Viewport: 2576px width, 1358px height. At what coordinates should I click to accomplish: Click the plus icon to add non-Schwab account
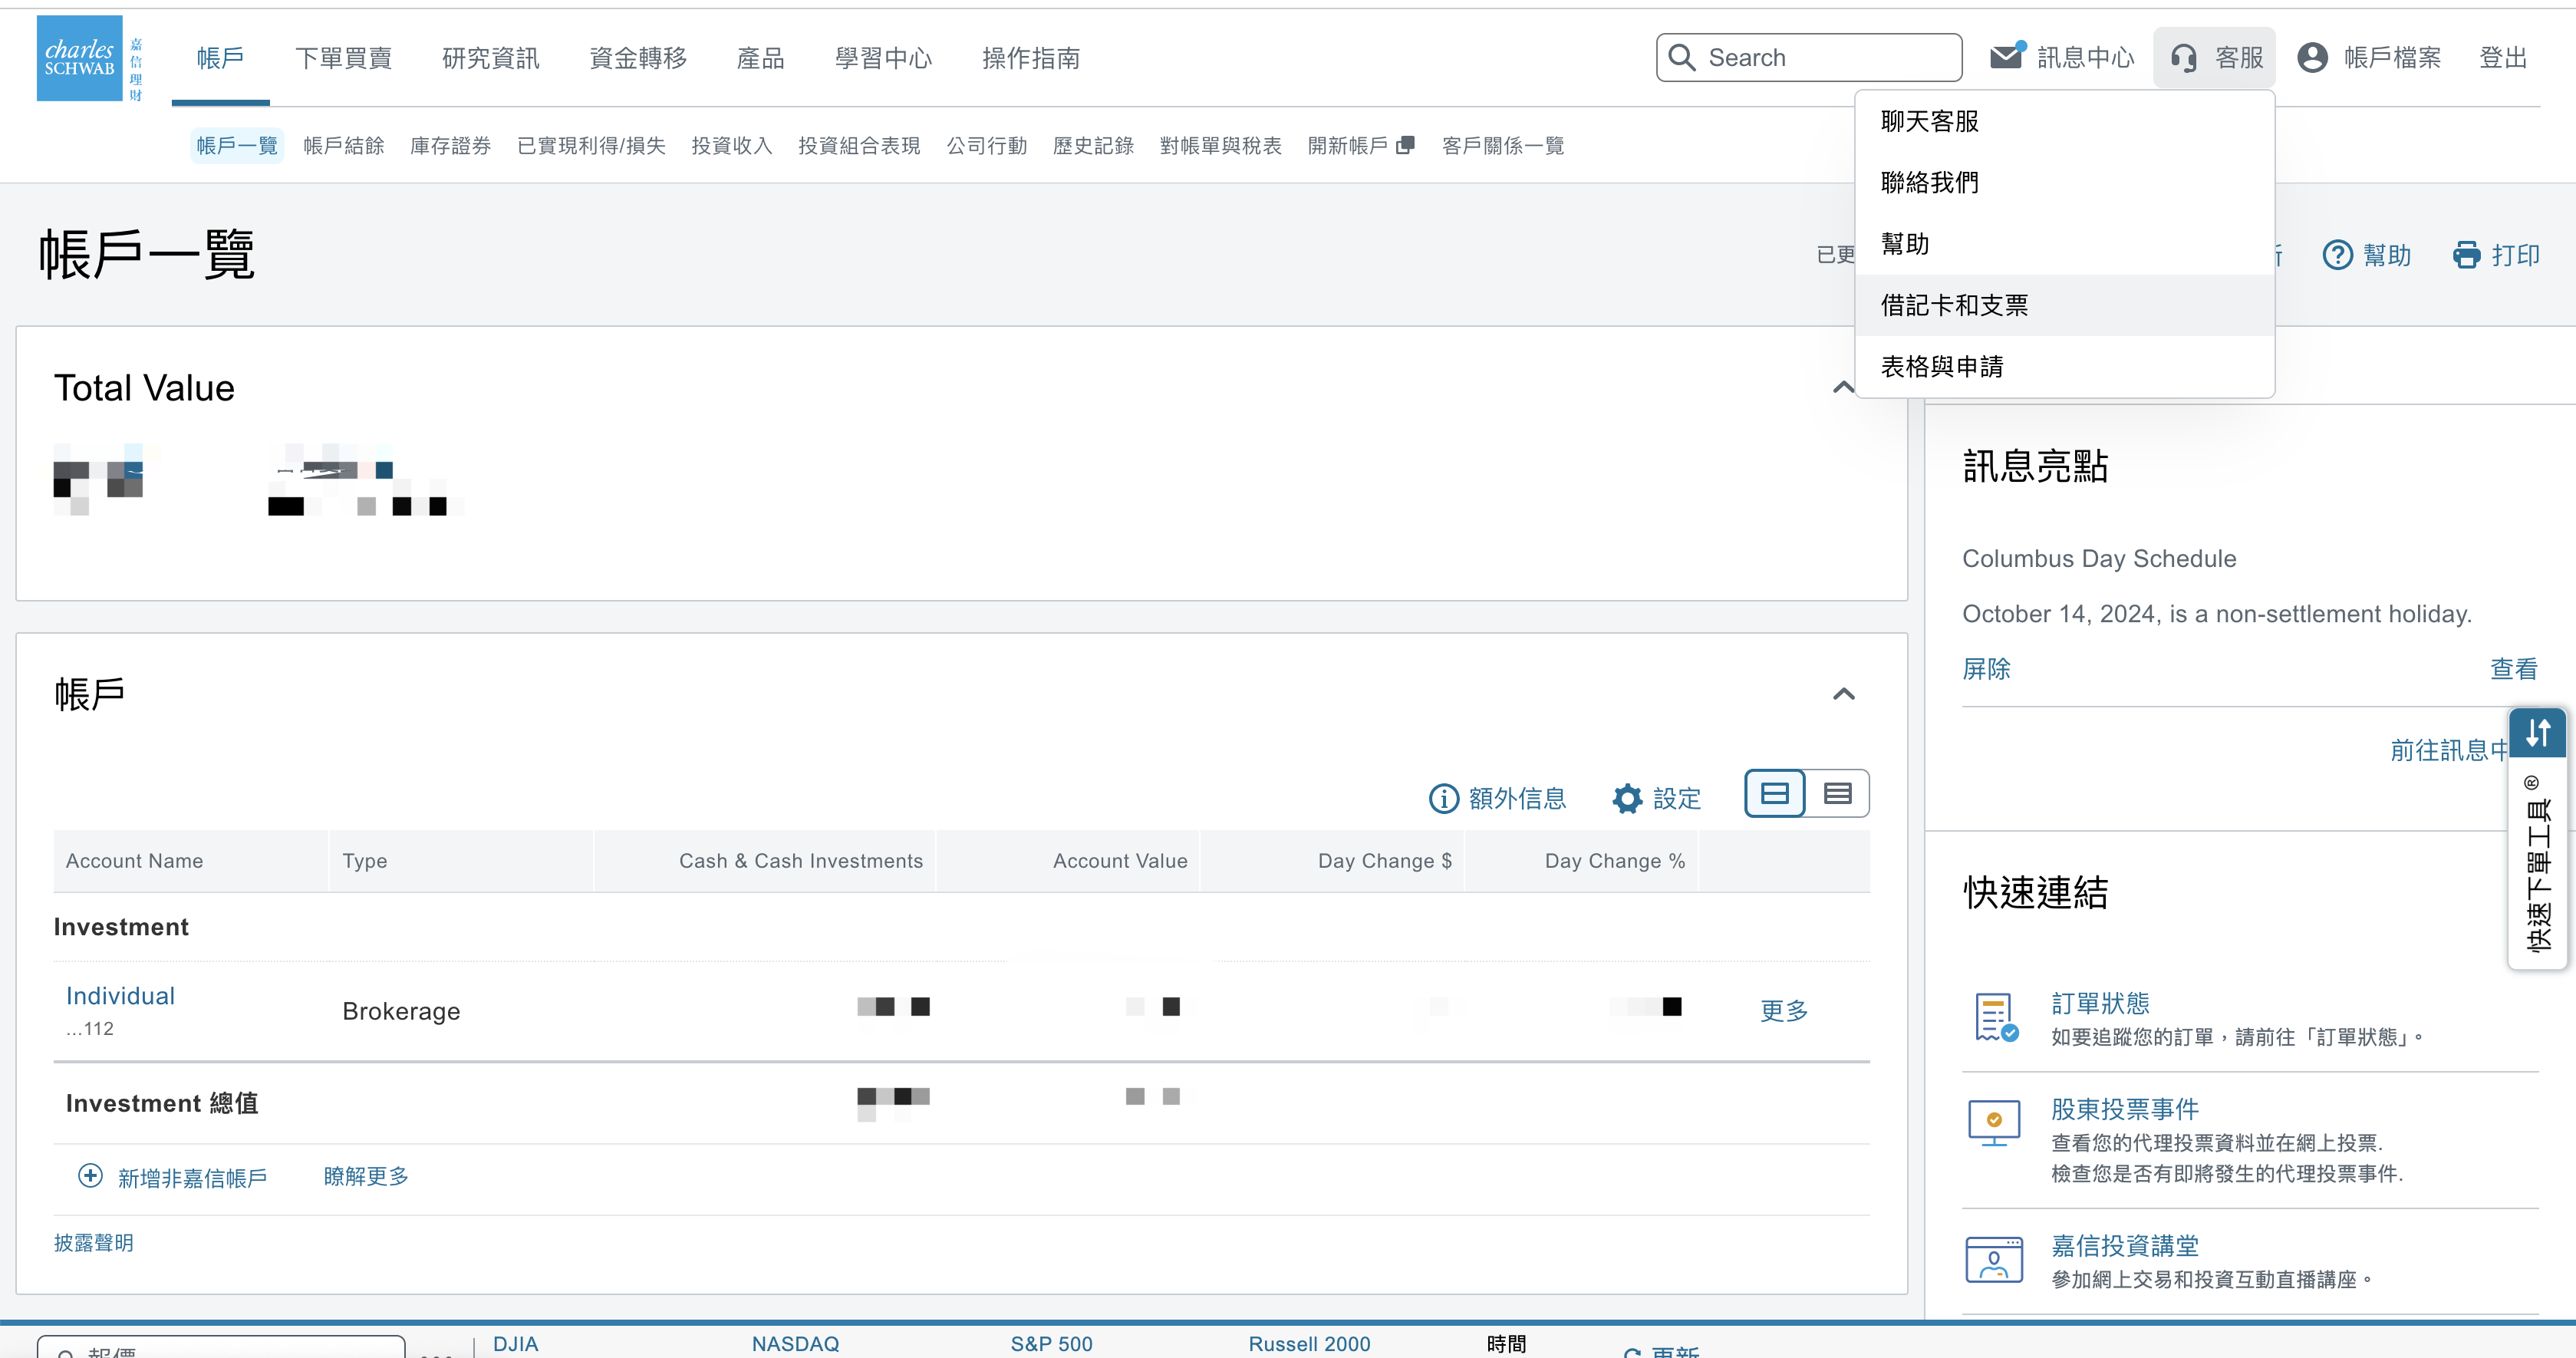90,1176
